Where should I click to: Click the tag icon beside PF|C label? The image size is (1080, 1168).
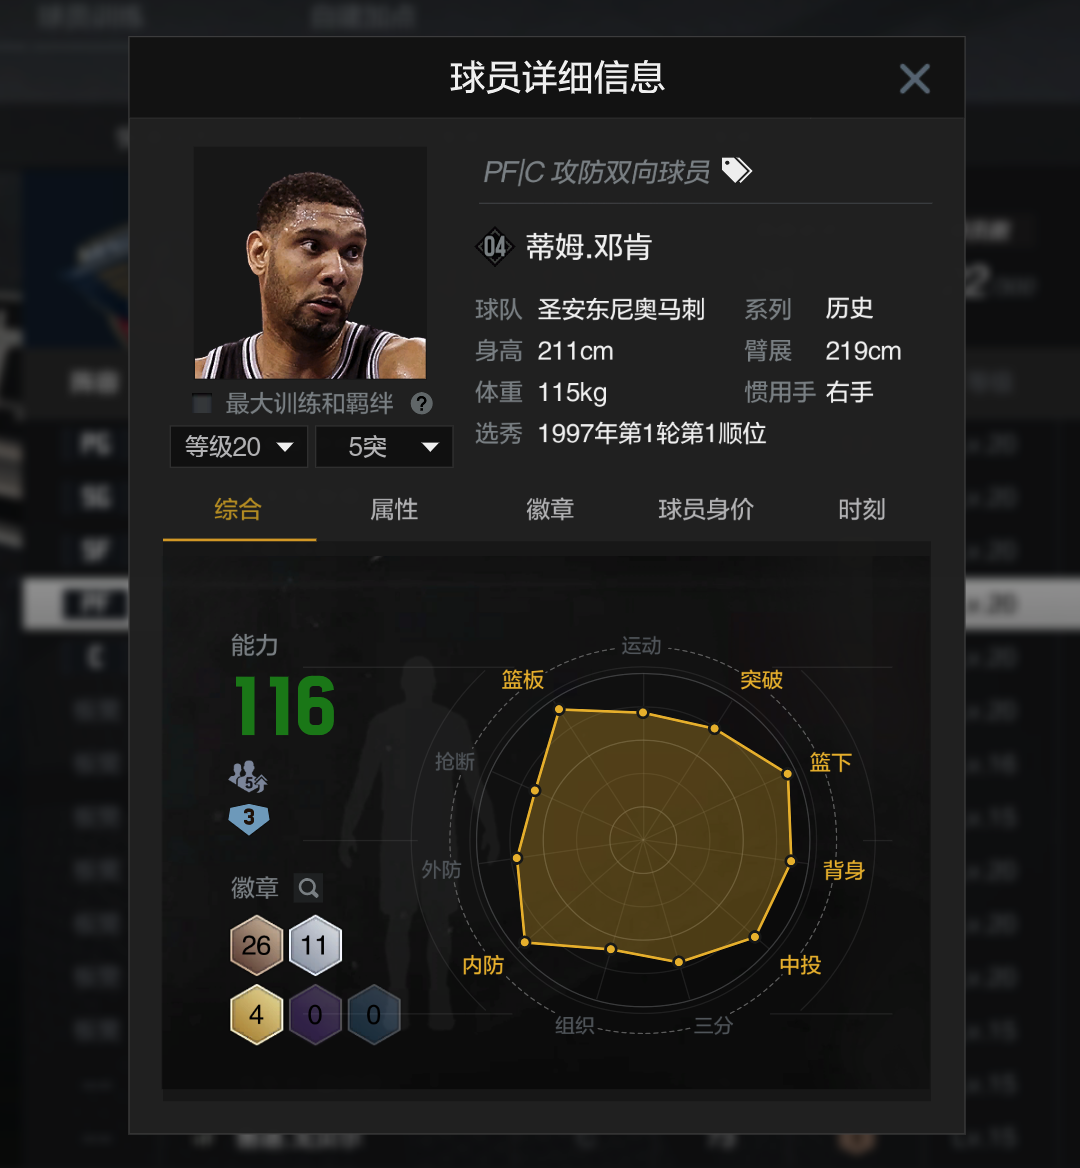[736, 171]
